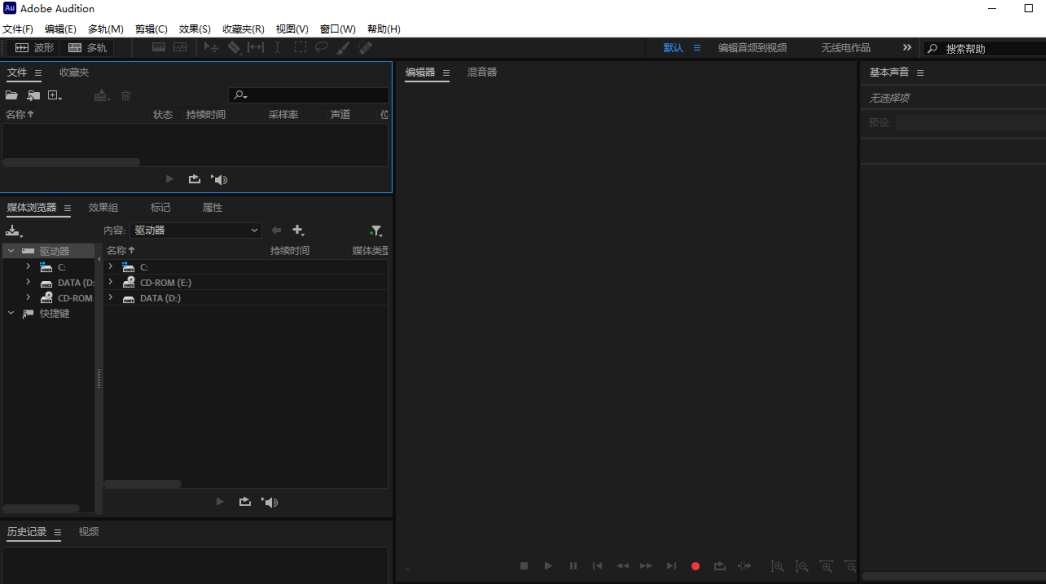This screenshot has width=1046, height=584.
Task: Choose the 默认 workspace
Action: (x=673, y=47)
